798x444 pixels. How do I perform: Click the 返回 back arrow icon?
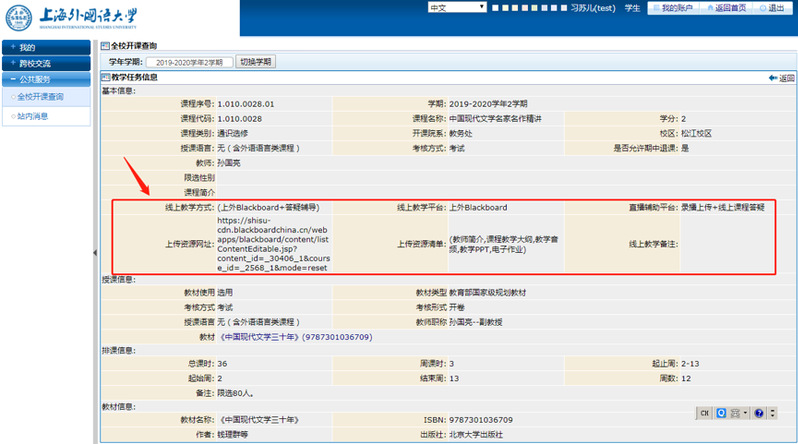pos(772,78)
